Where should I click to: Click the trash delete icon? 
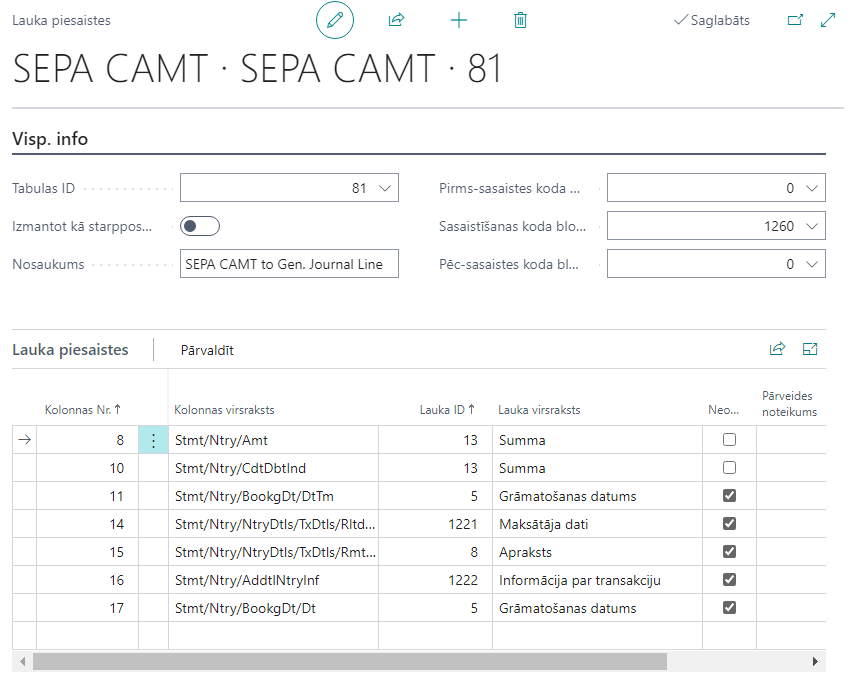point(520,20)
